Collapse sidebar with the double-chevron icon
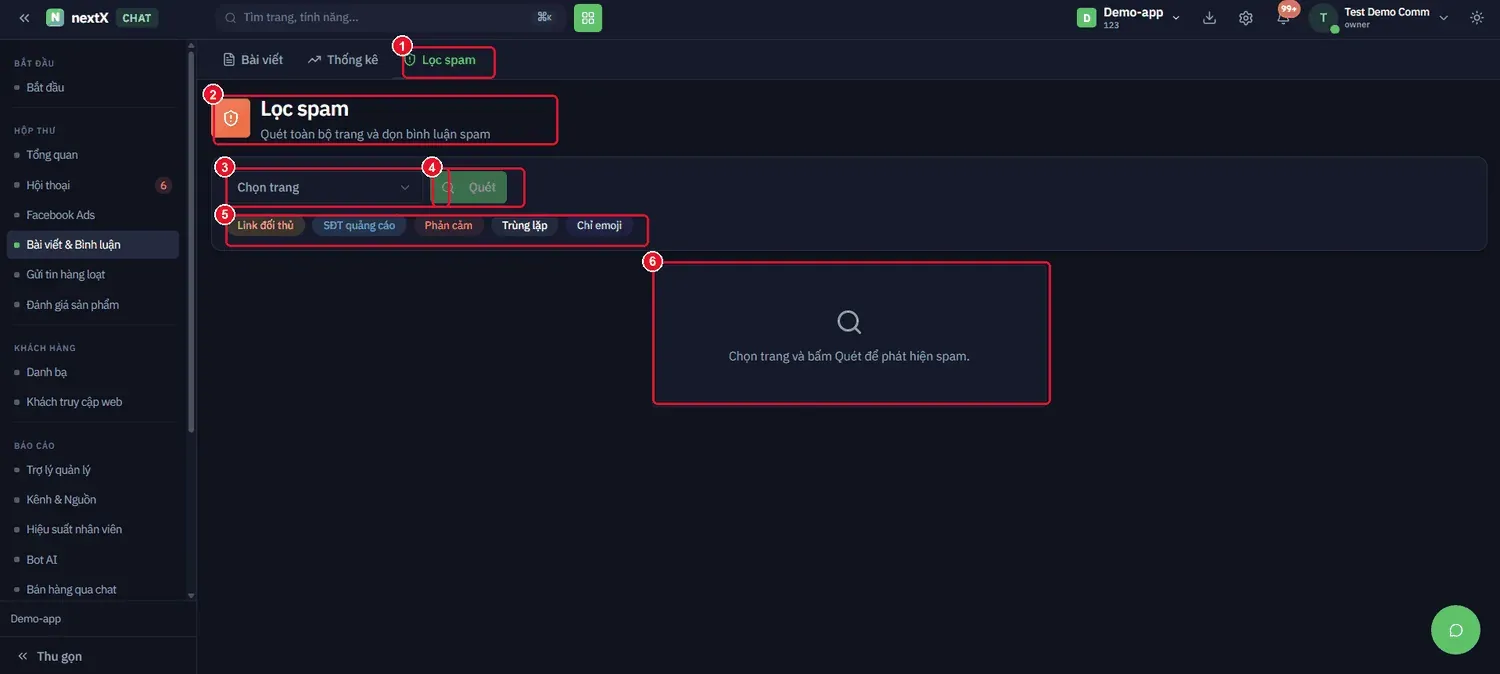 click(24, 18)
